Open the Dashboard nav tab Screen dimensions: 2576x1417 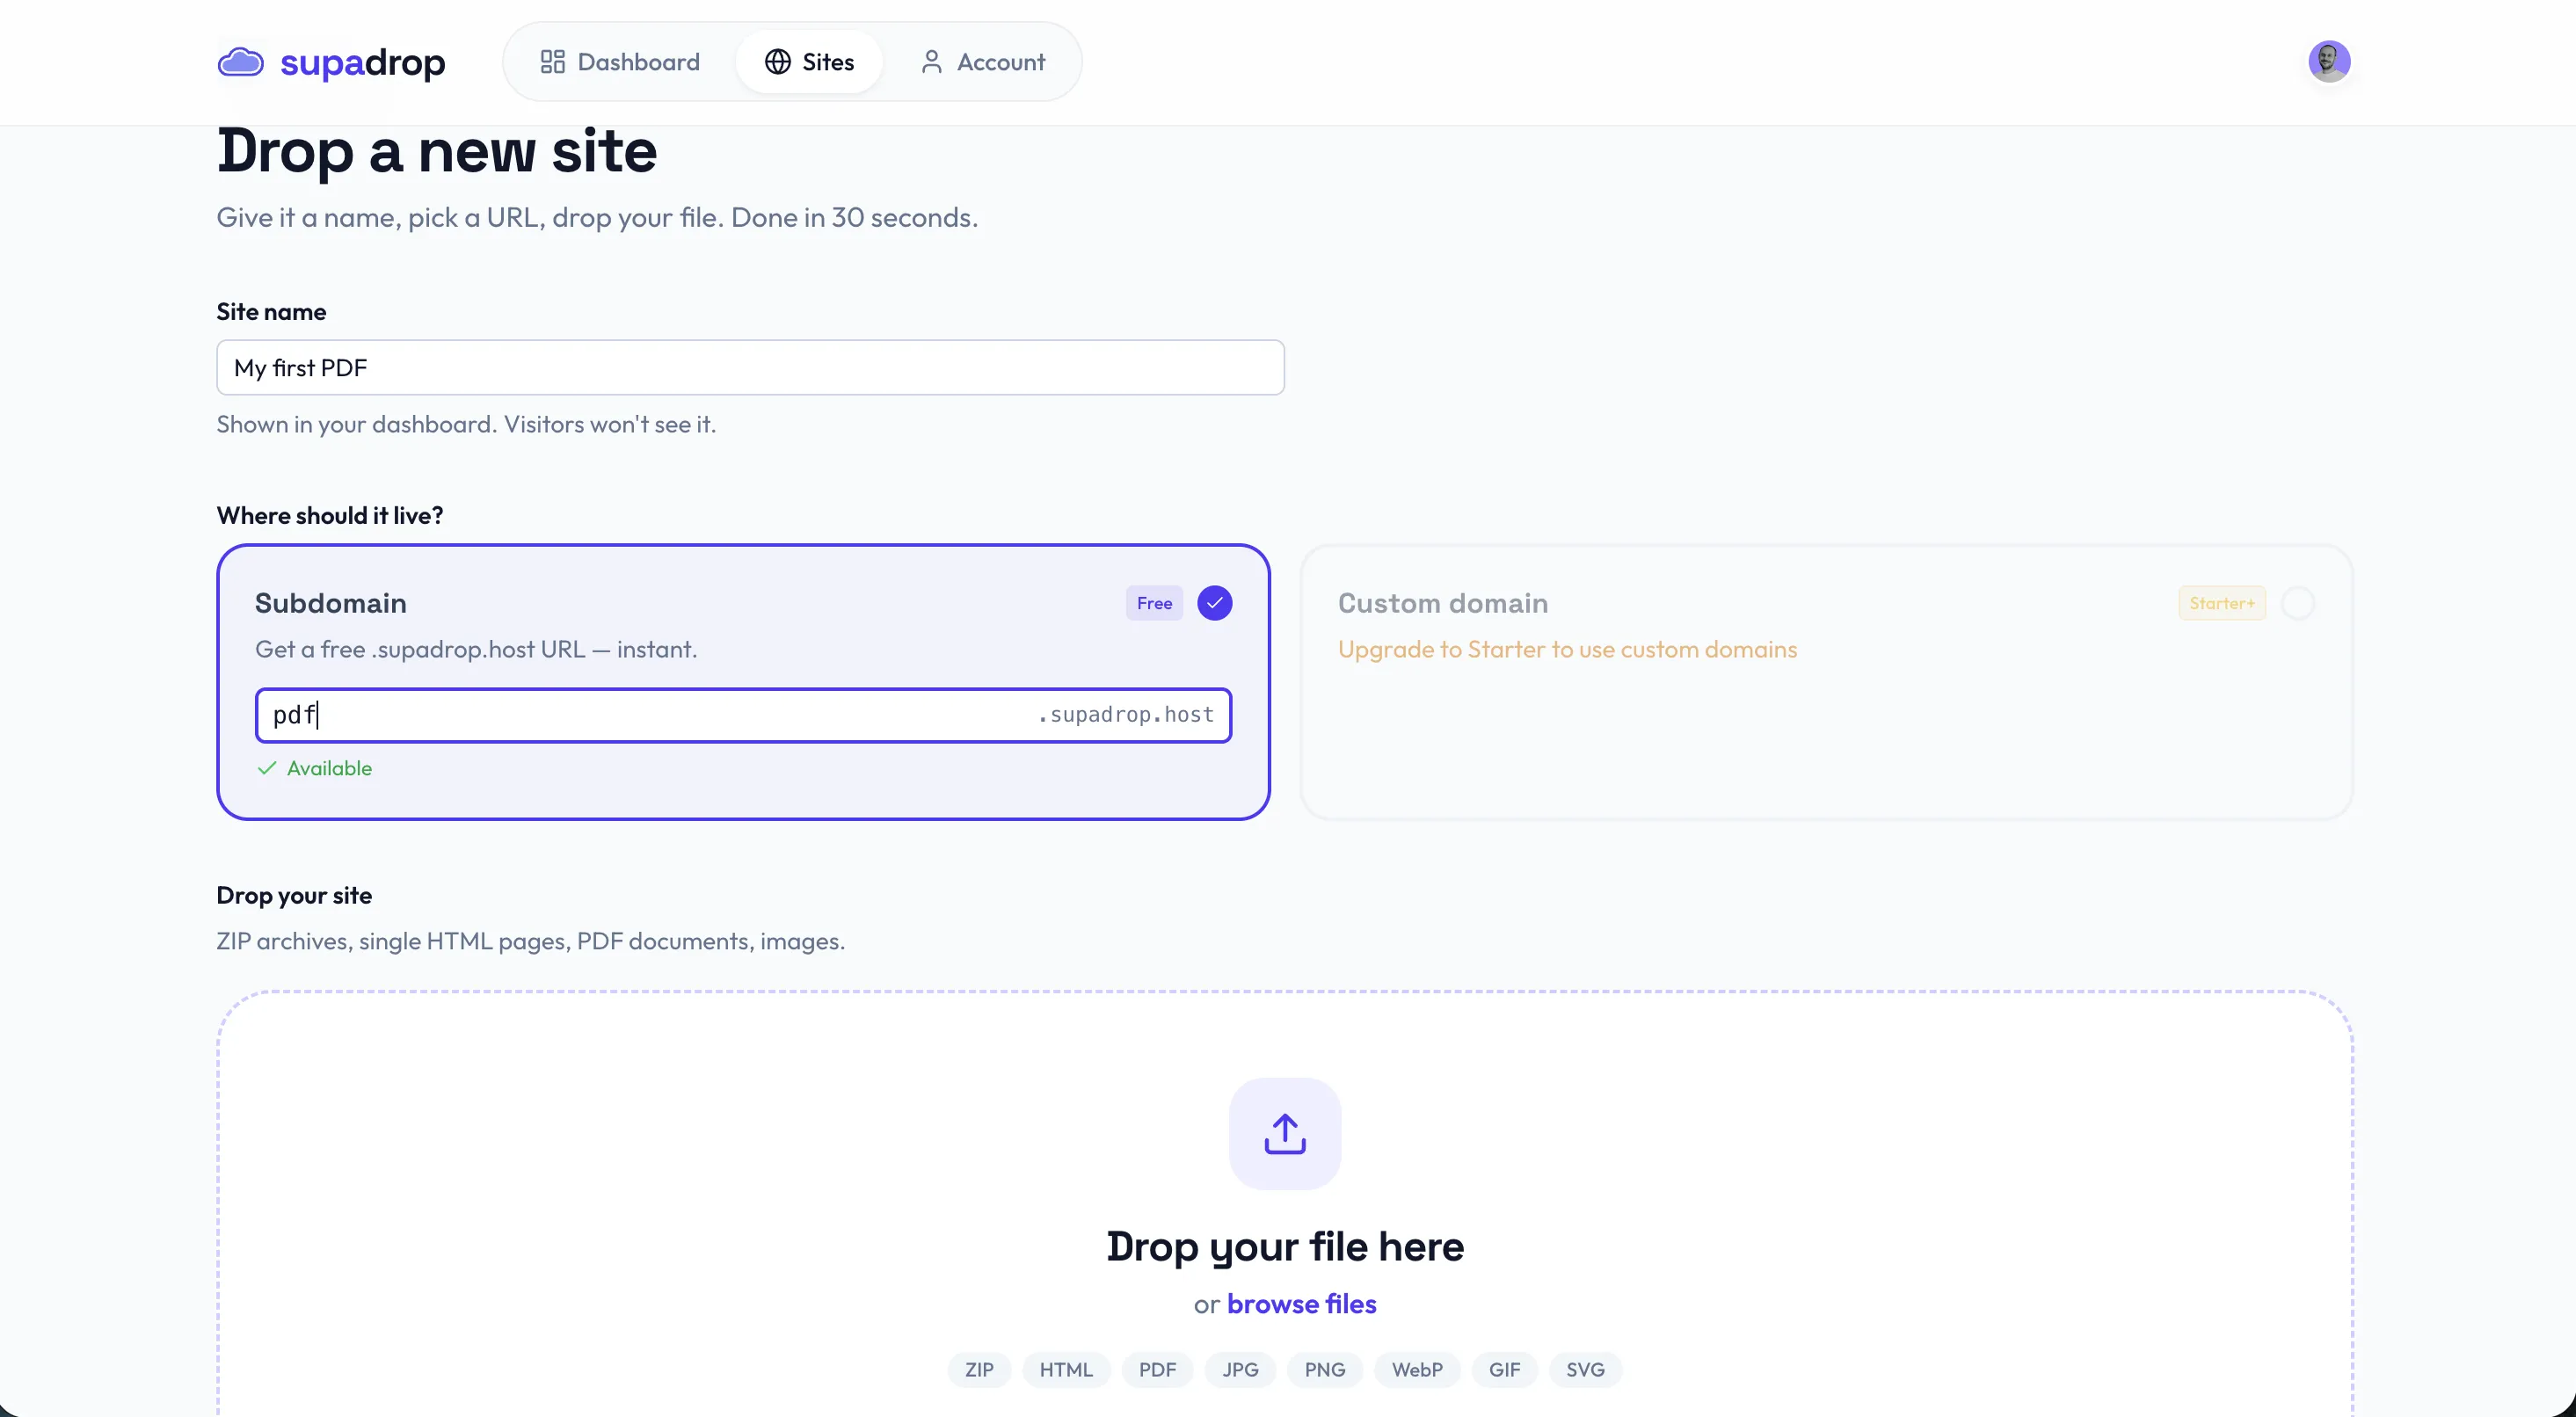pyautogui.click(x=620, y=62)
